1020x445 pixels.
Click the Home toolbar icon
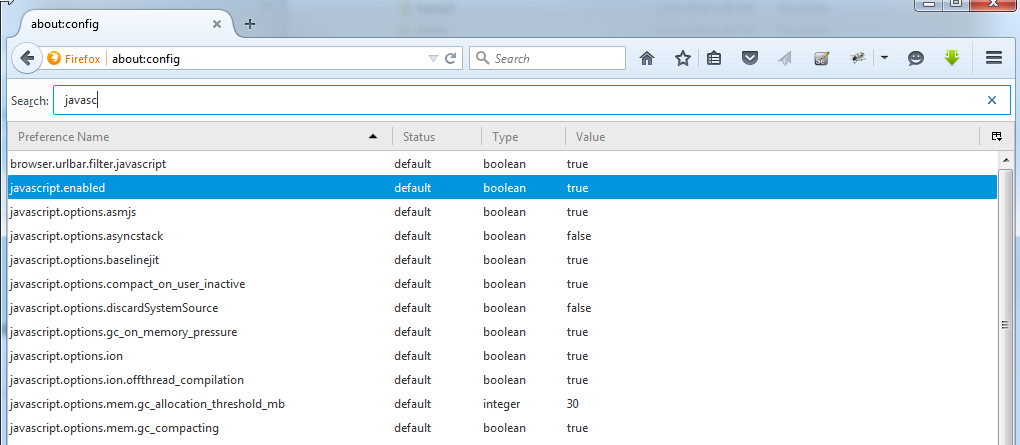click(x=647, y=59)
